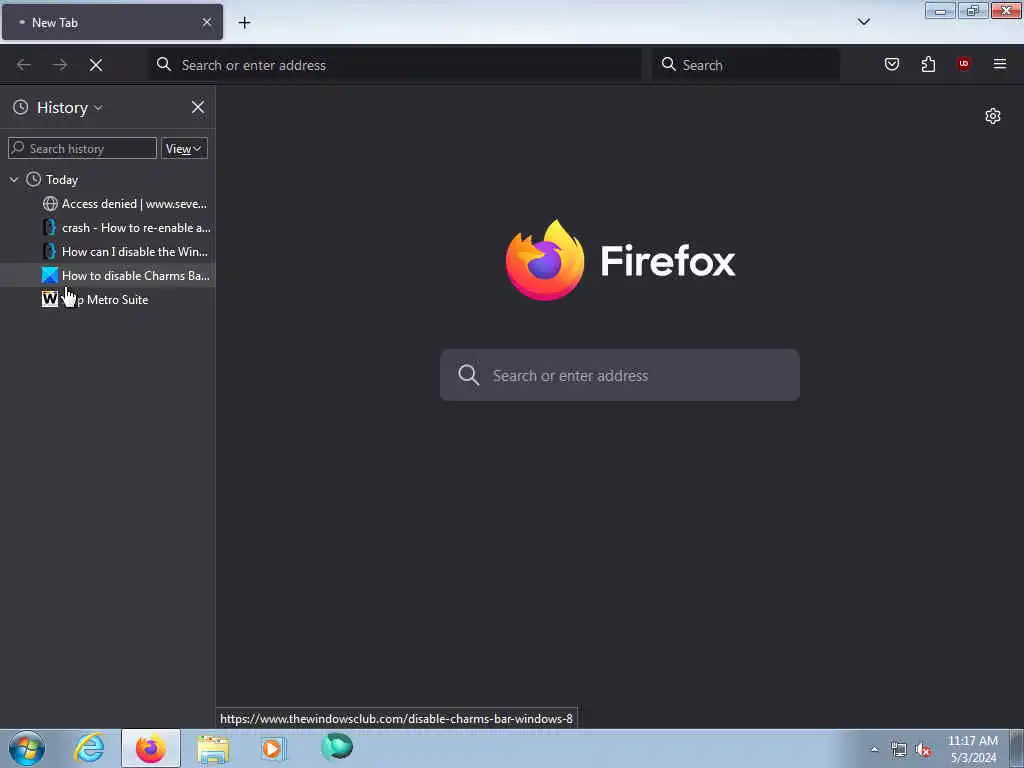This screenshot has height=768, width=1024.
Task: Launch Windows Media Player from the taskbar
Action: click(274, 748)
